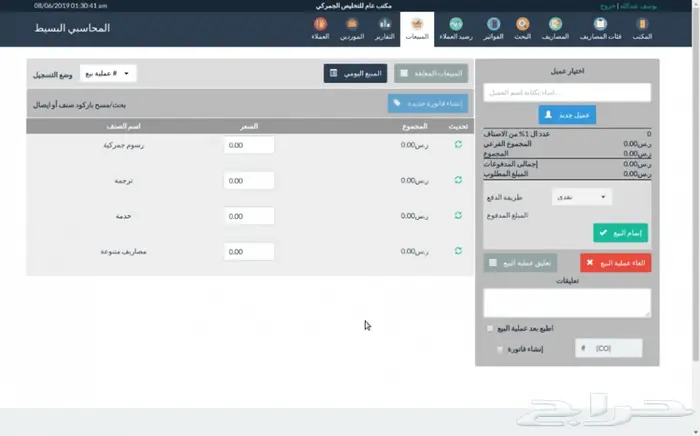Viewport: 700px width, 436px height.
Task: Click the green إتمام البيع button
Action: tap(621, 233)
